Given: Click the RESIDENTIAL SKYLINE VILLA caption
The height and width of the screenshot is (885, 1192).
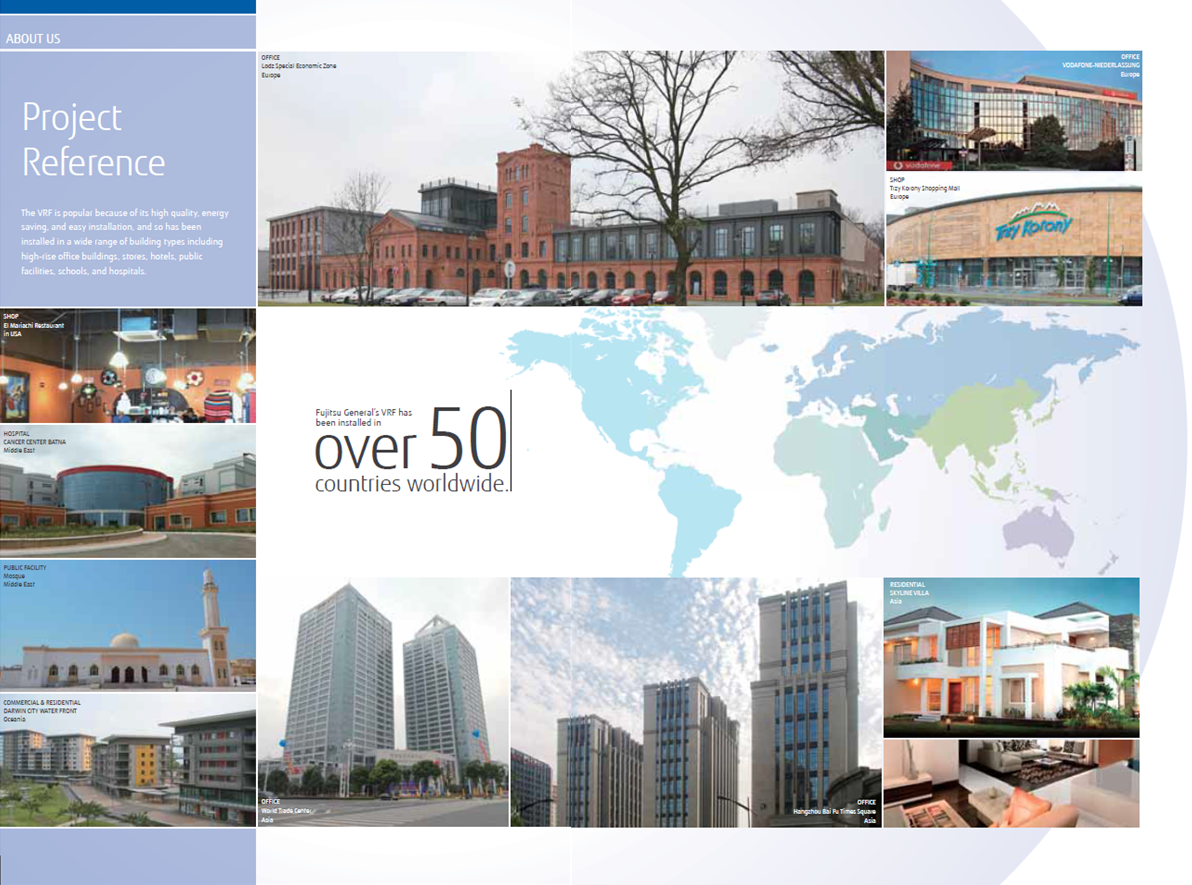Looking at the screenshot, I should 908,592.
